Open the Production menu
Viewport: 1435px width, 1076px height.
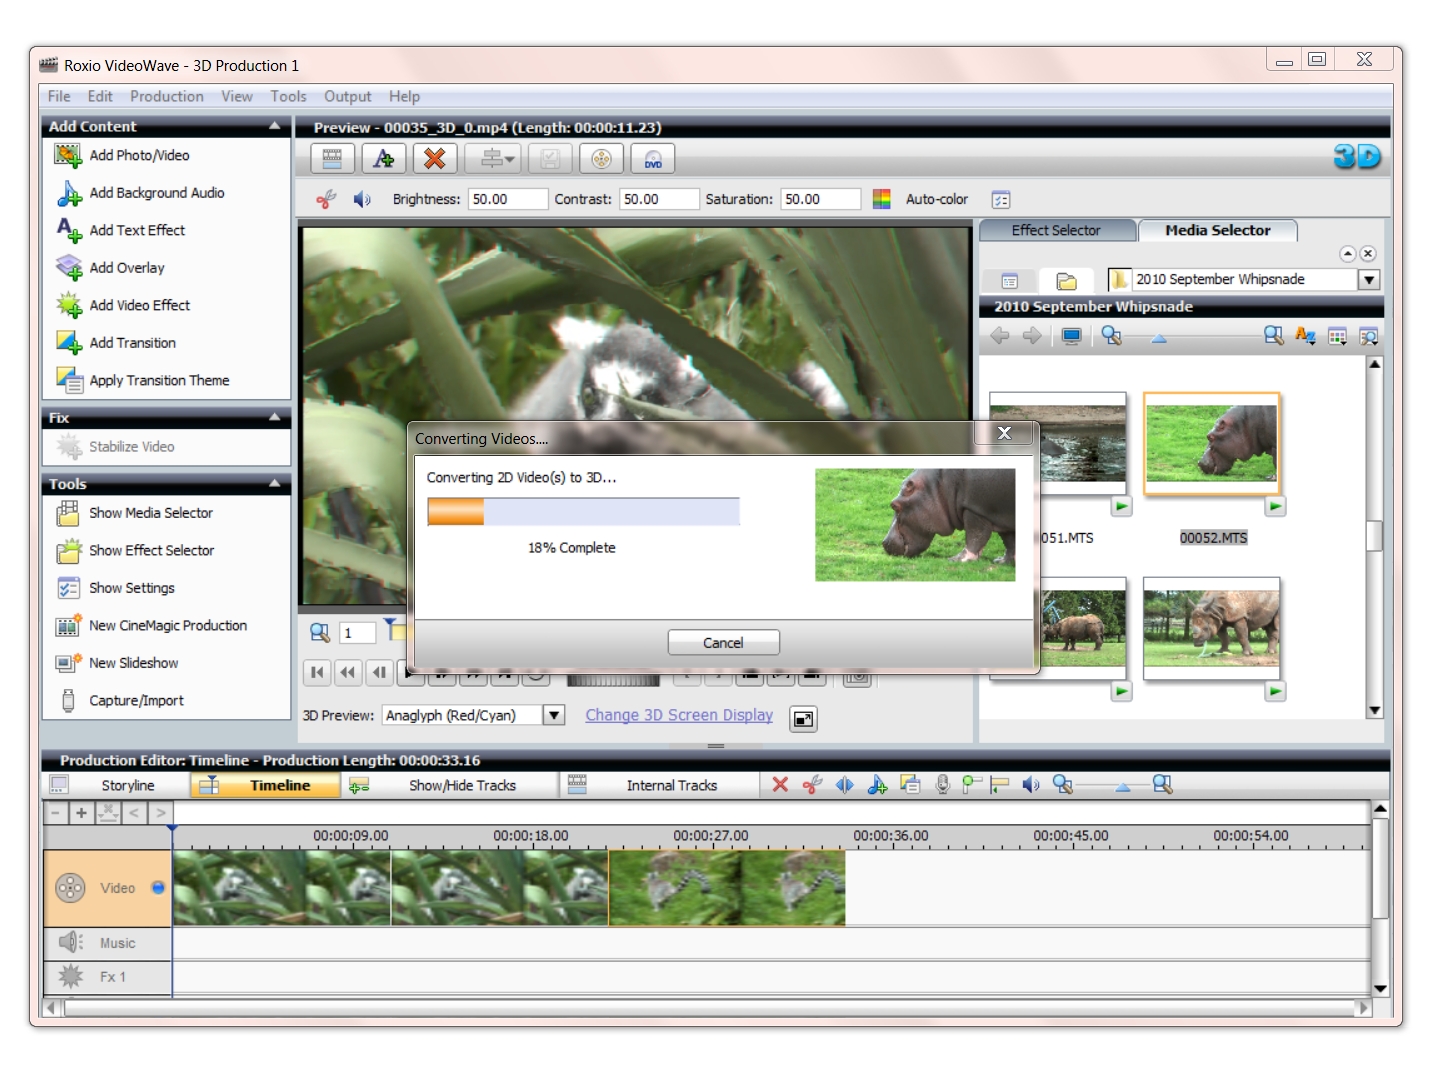(166, 96)
